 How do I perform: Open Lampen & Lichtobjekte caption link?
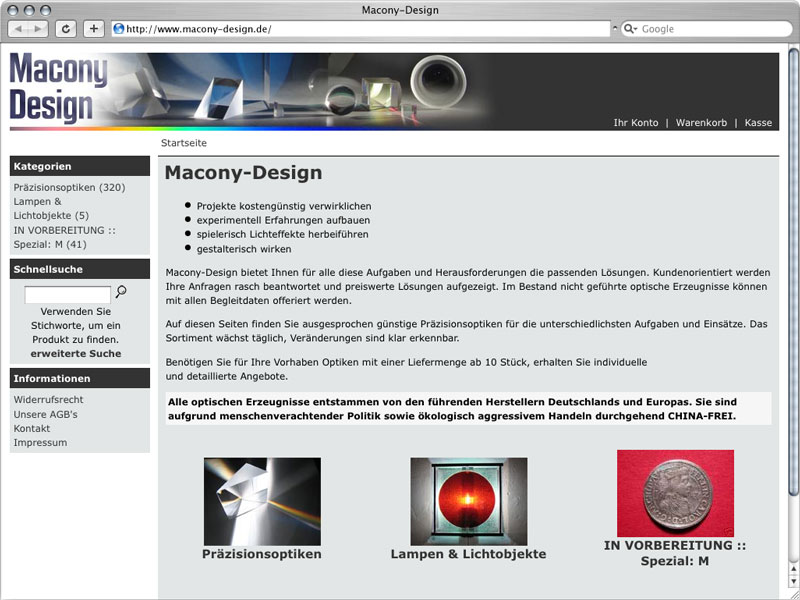pos(468,554)
